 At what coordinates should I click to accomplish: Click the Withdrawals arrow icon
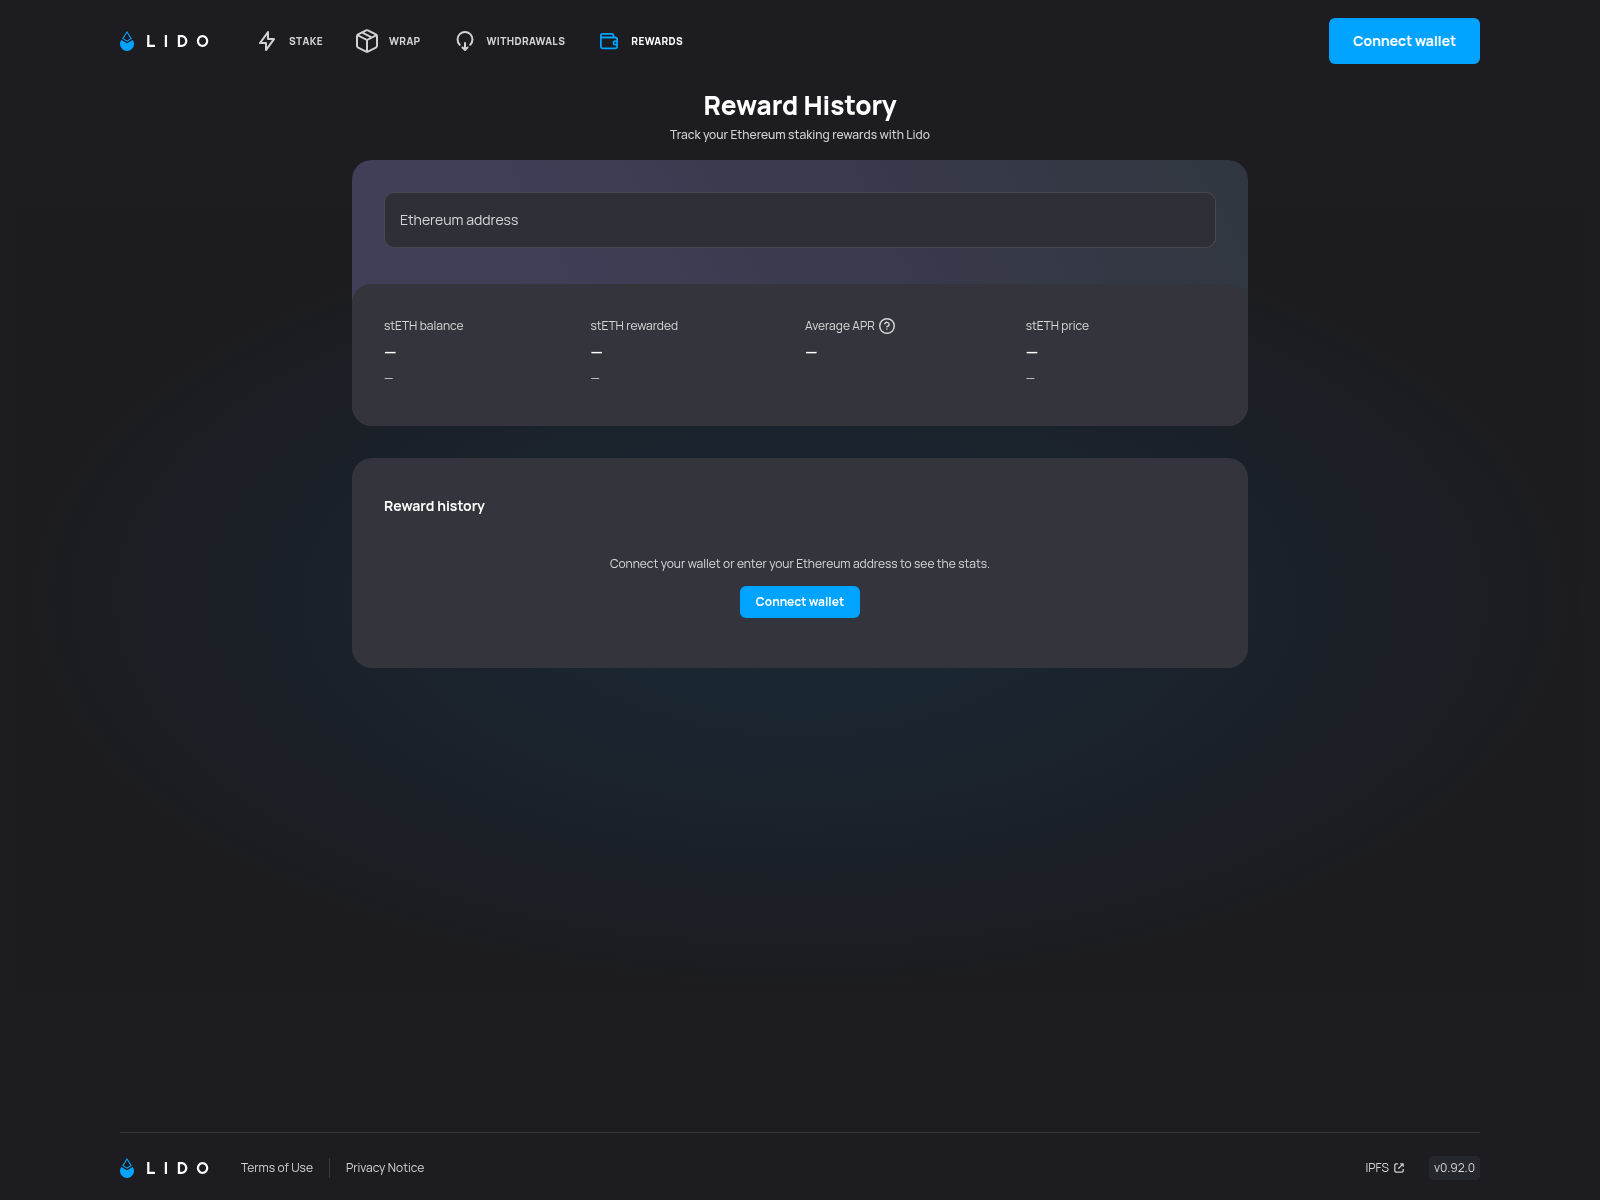coord(465,41)
